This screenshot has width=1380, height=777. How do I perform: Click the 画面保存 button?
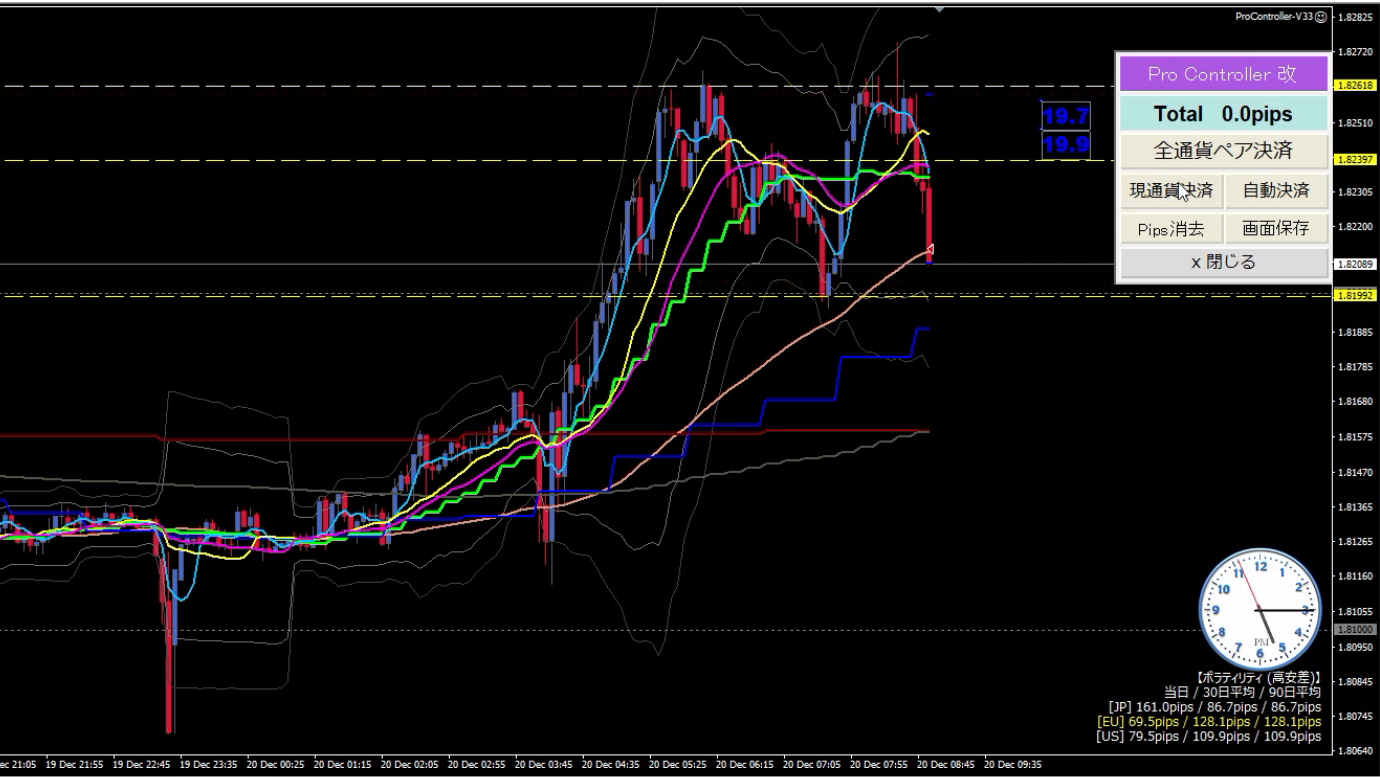(1276, 228)
